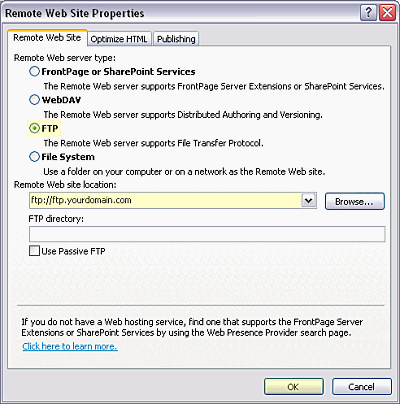This screenshot has height=404, width=400.
Task: Focus the FTP directory input field
Action: (207, 234)
